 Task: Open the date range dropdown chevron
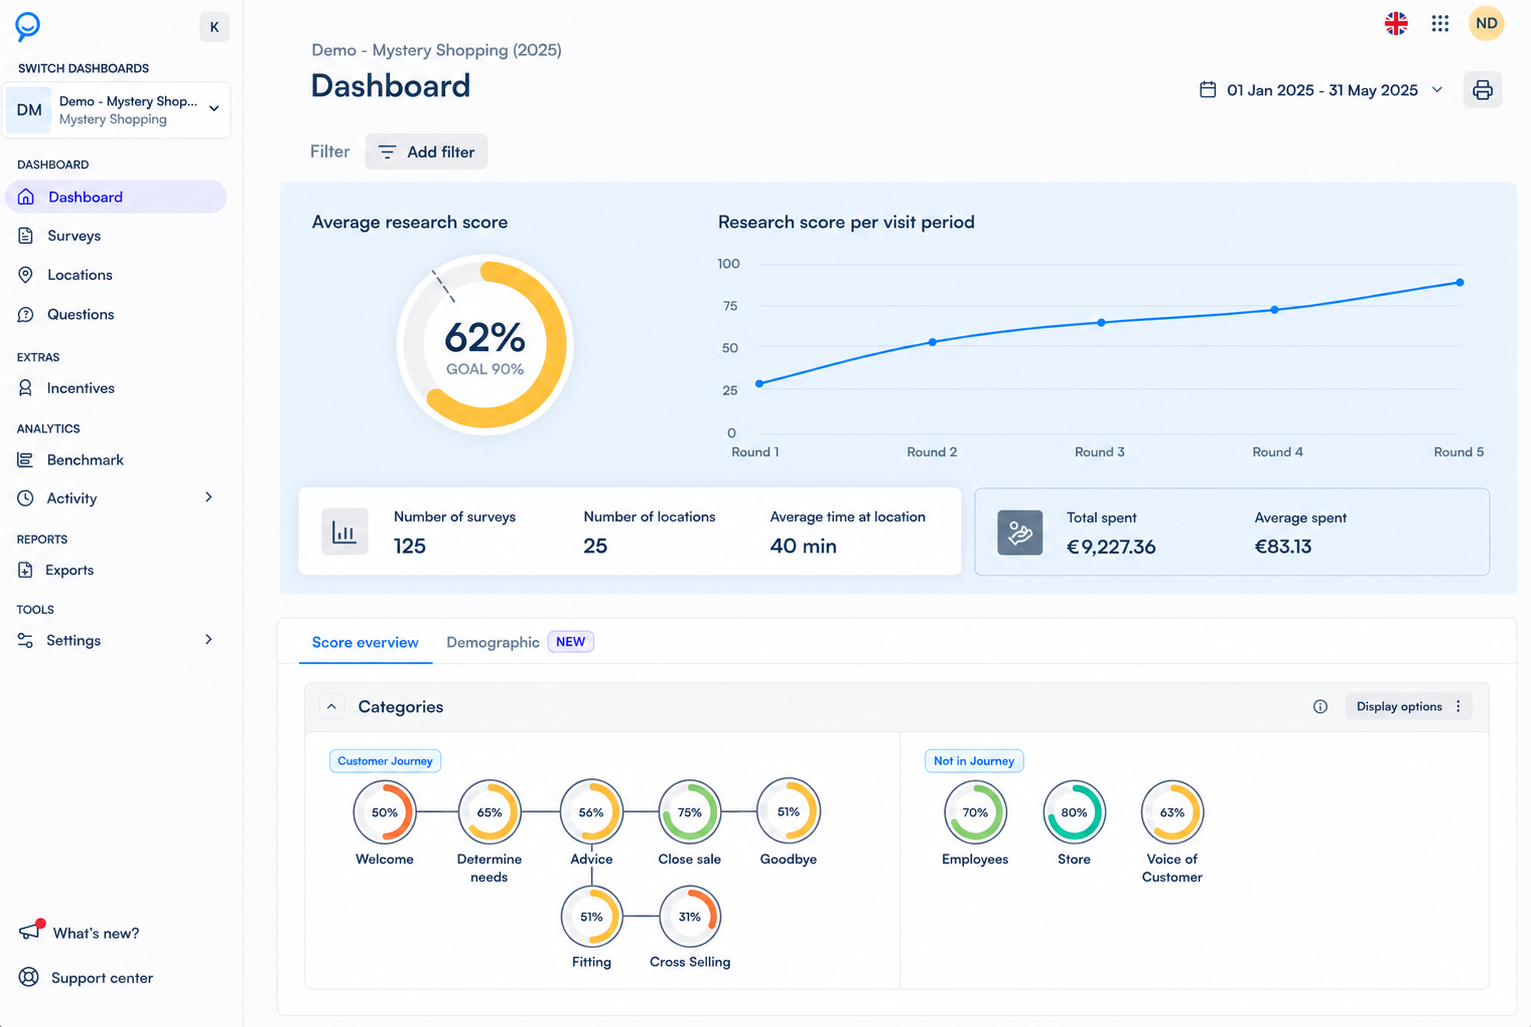(x=1437, y=90)
